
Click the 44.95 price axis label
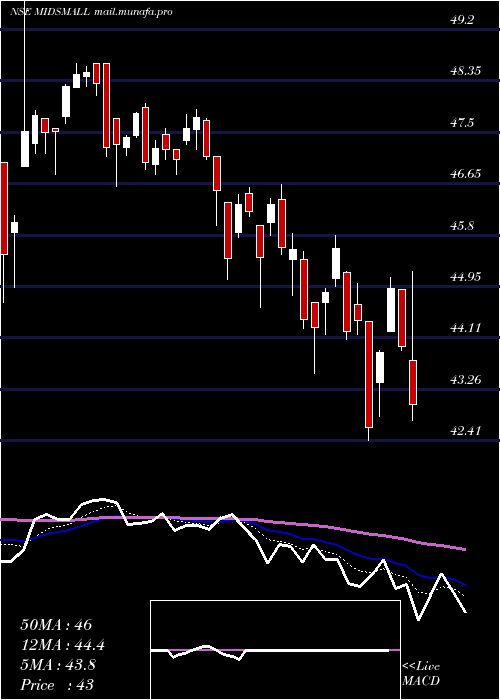[465, 276]
